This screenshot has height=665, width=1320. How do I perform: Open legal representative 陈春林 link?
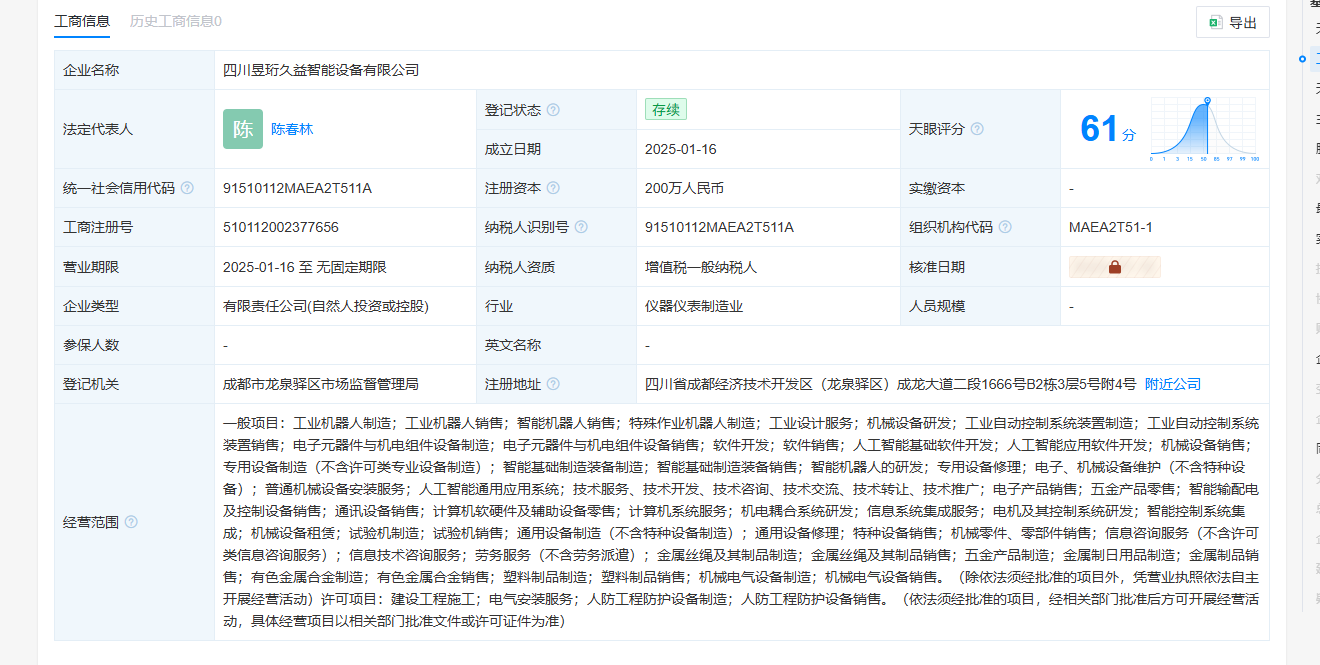(292, 129)
